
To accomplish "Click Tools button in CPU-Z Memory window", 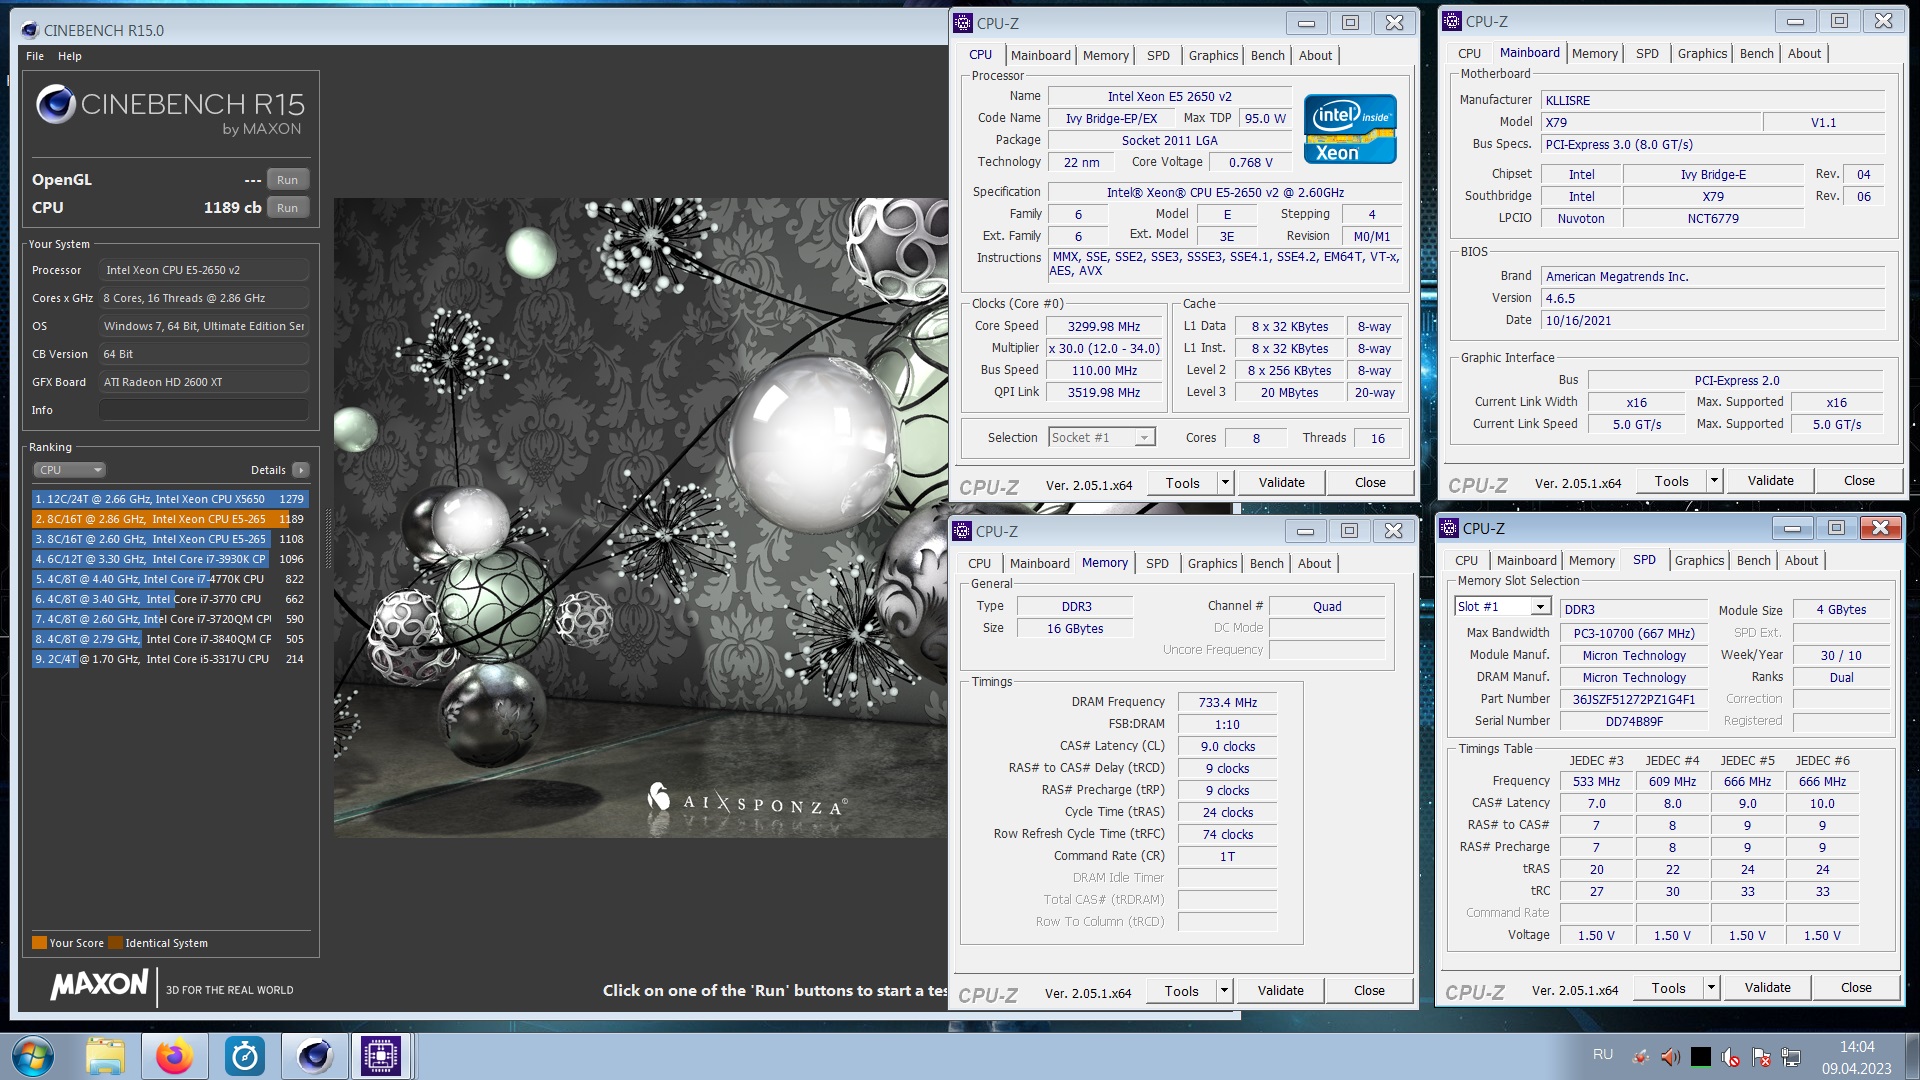I will [x=1181, y=991].
